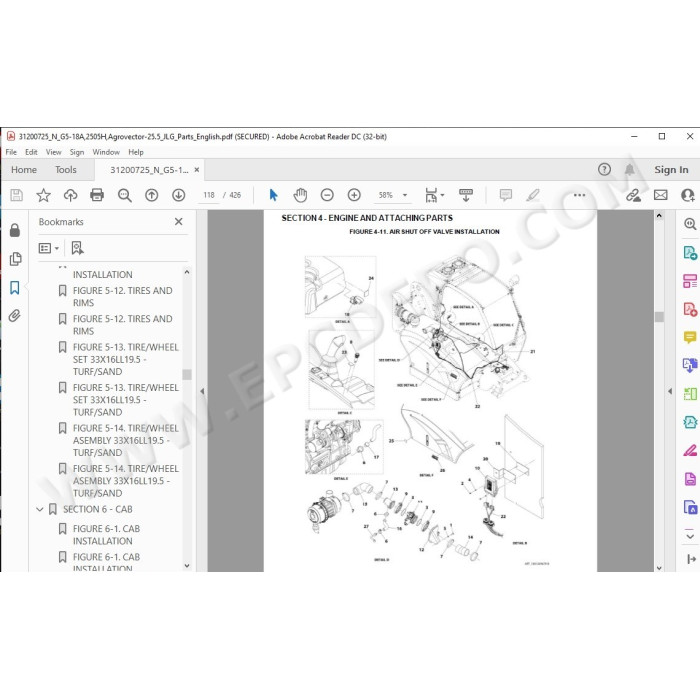
Task: Click the scrolling mode icon
Action: [466, 195]
